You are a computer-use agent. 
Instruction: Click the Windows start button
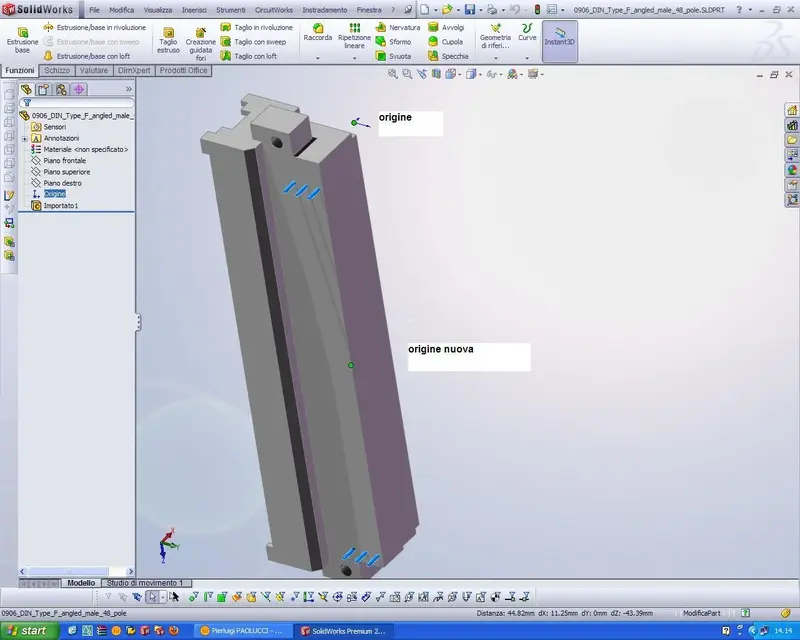[28, 631]
